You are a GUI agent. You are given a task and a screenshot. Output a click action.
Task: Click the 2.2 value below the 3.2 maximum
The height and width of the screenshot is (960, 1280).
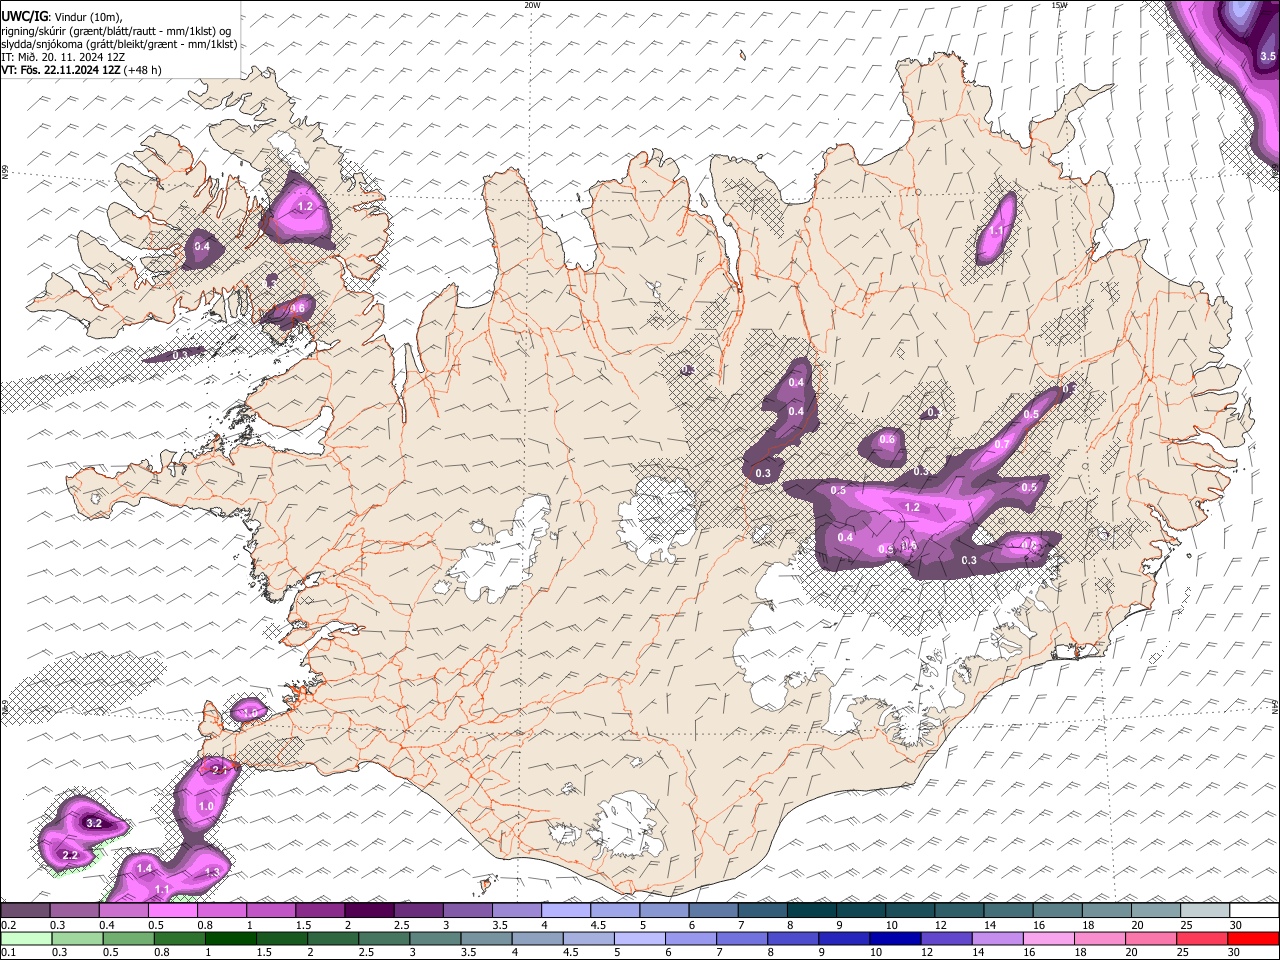[x=70, y=855]
